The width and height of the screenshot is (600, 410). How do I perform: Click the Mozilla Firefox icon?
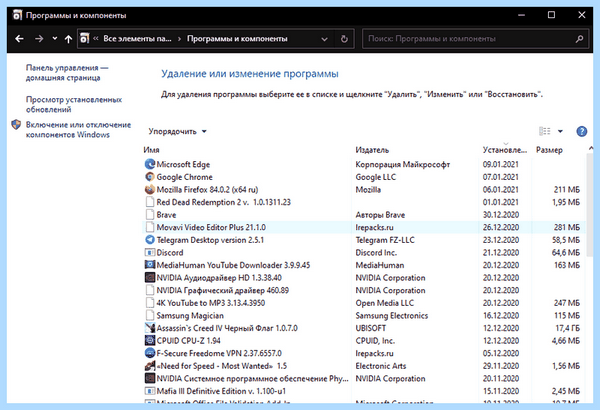[150, 189]
